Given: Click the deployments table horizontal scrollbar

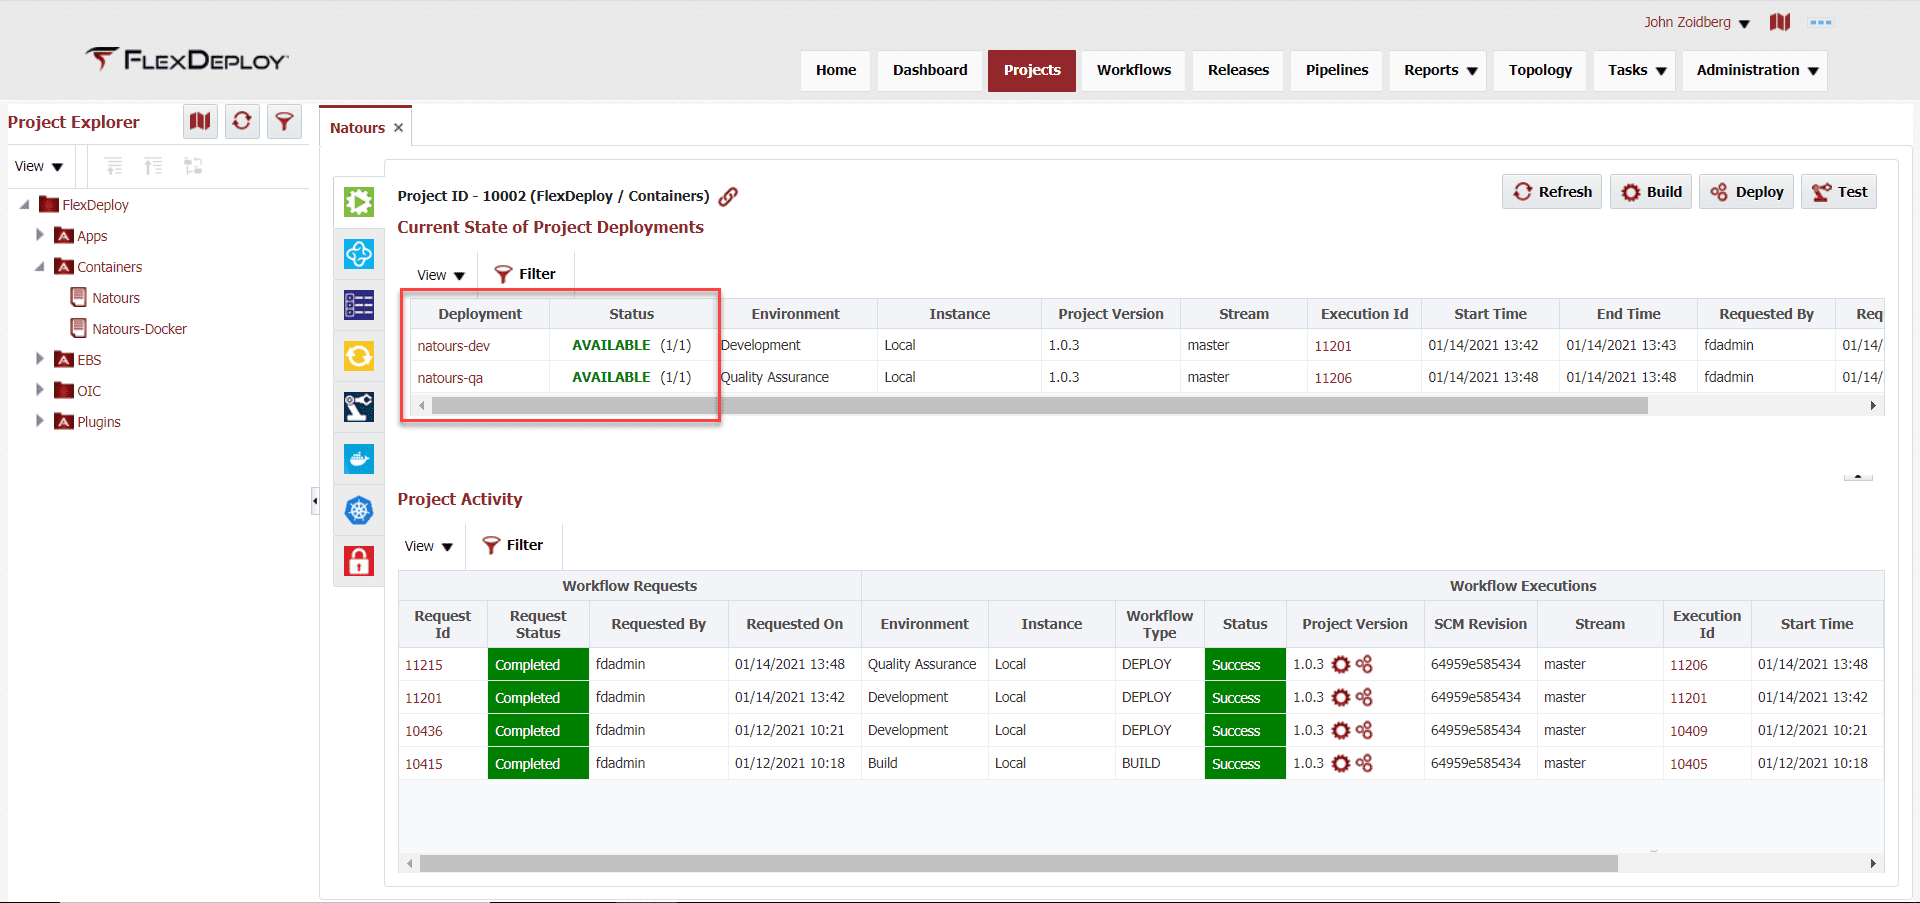Looking at the screenshot, I should [x=1040, y=406].
